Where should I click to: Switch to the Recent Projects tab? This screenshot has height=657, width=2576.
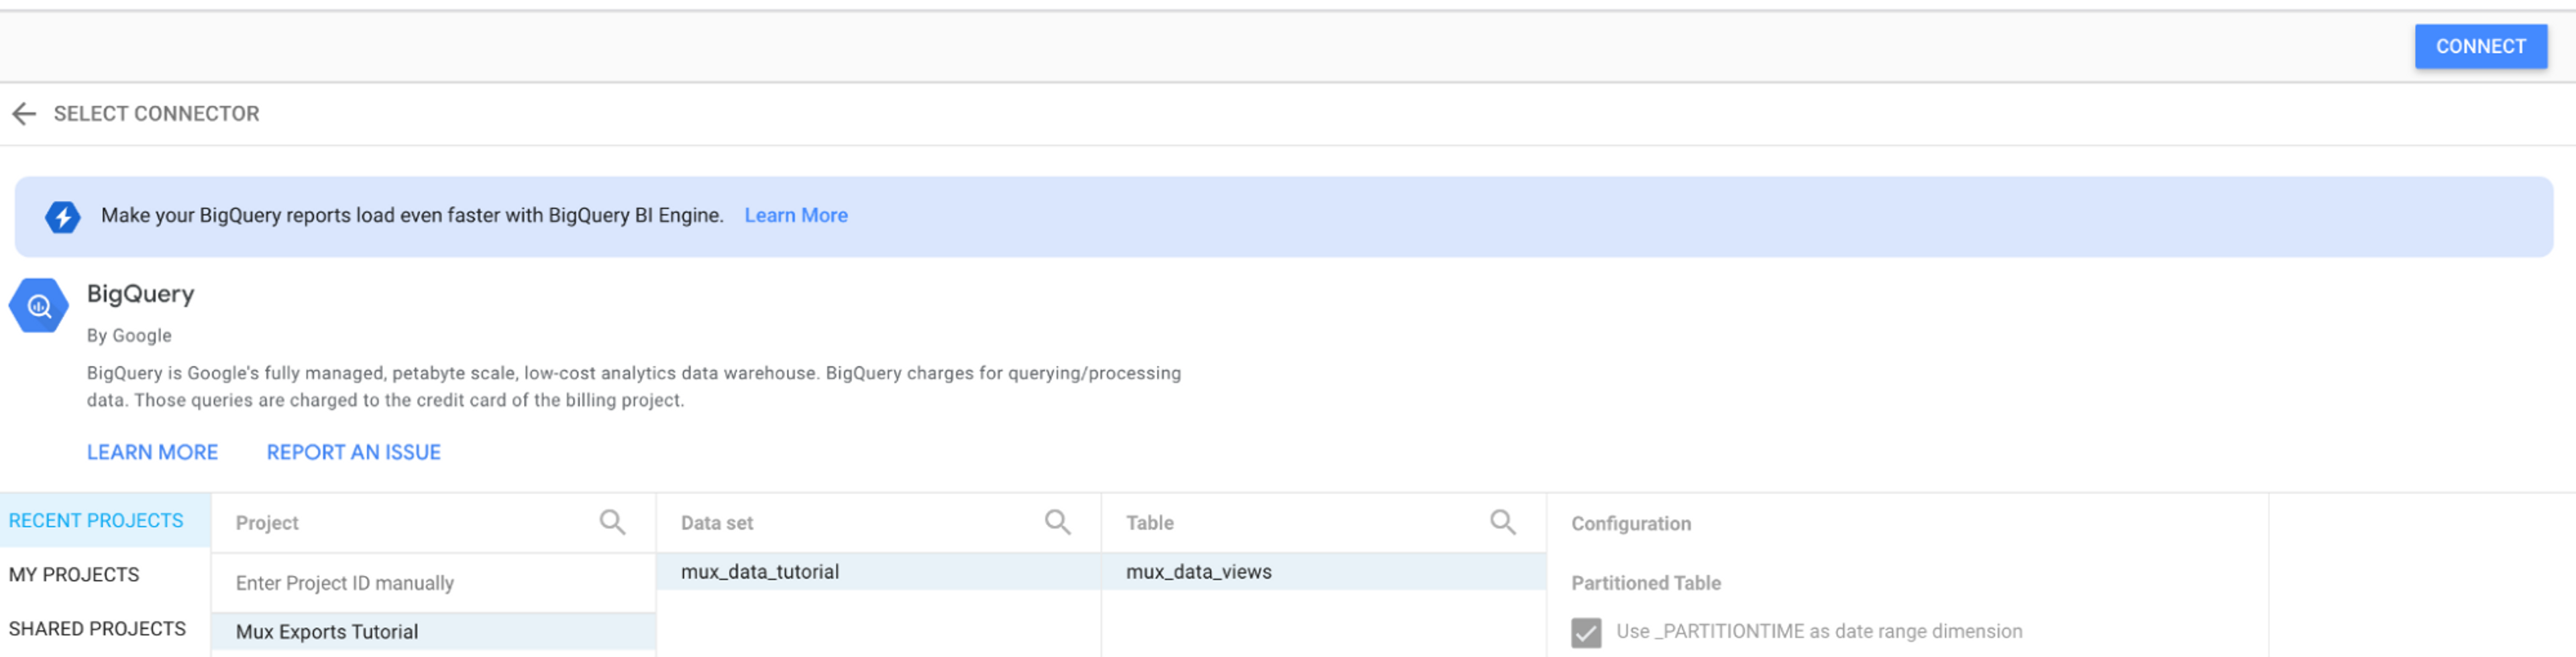tap(105, 521)
